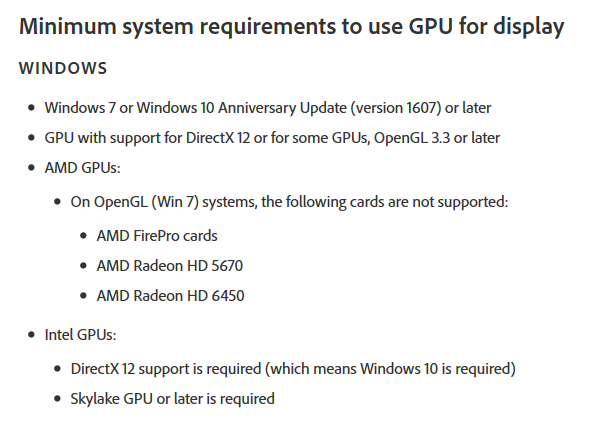Click the bullet before Windows 7 line

pos(33,107)
